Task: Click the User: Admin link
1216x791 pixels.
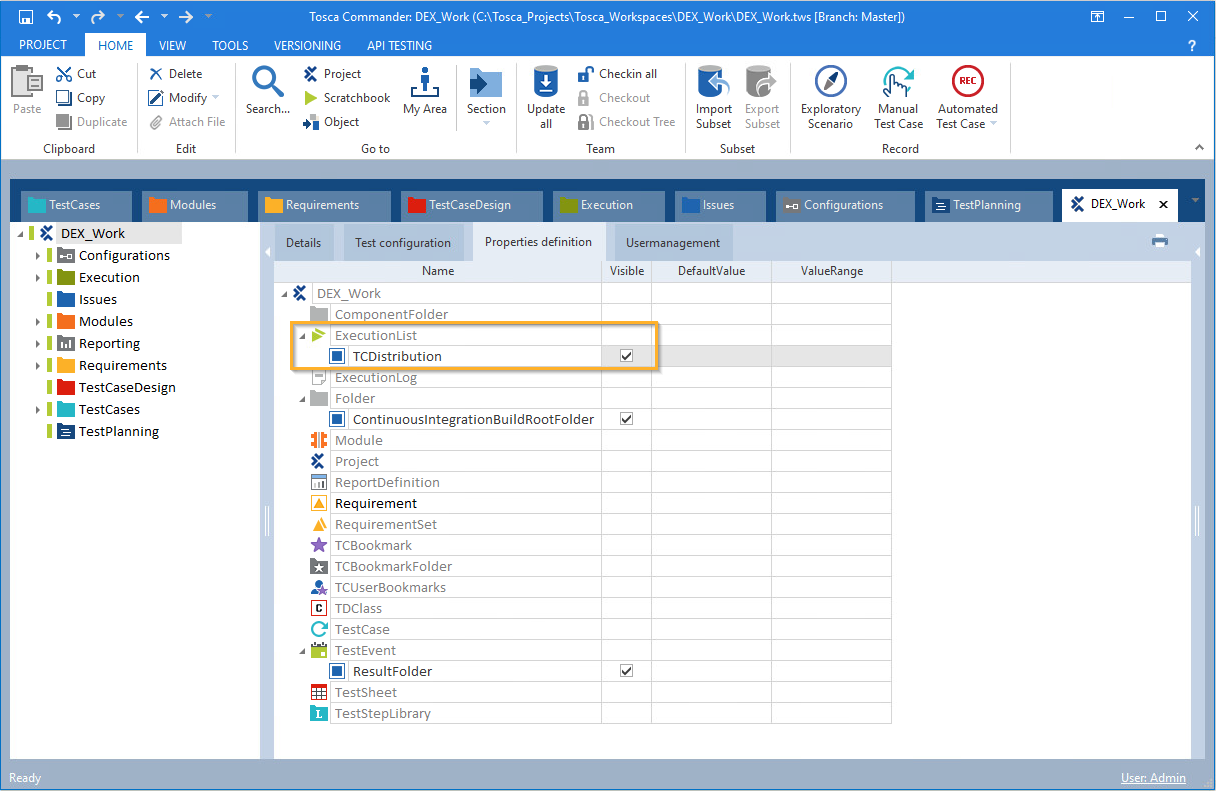Action: [1153, 778]
